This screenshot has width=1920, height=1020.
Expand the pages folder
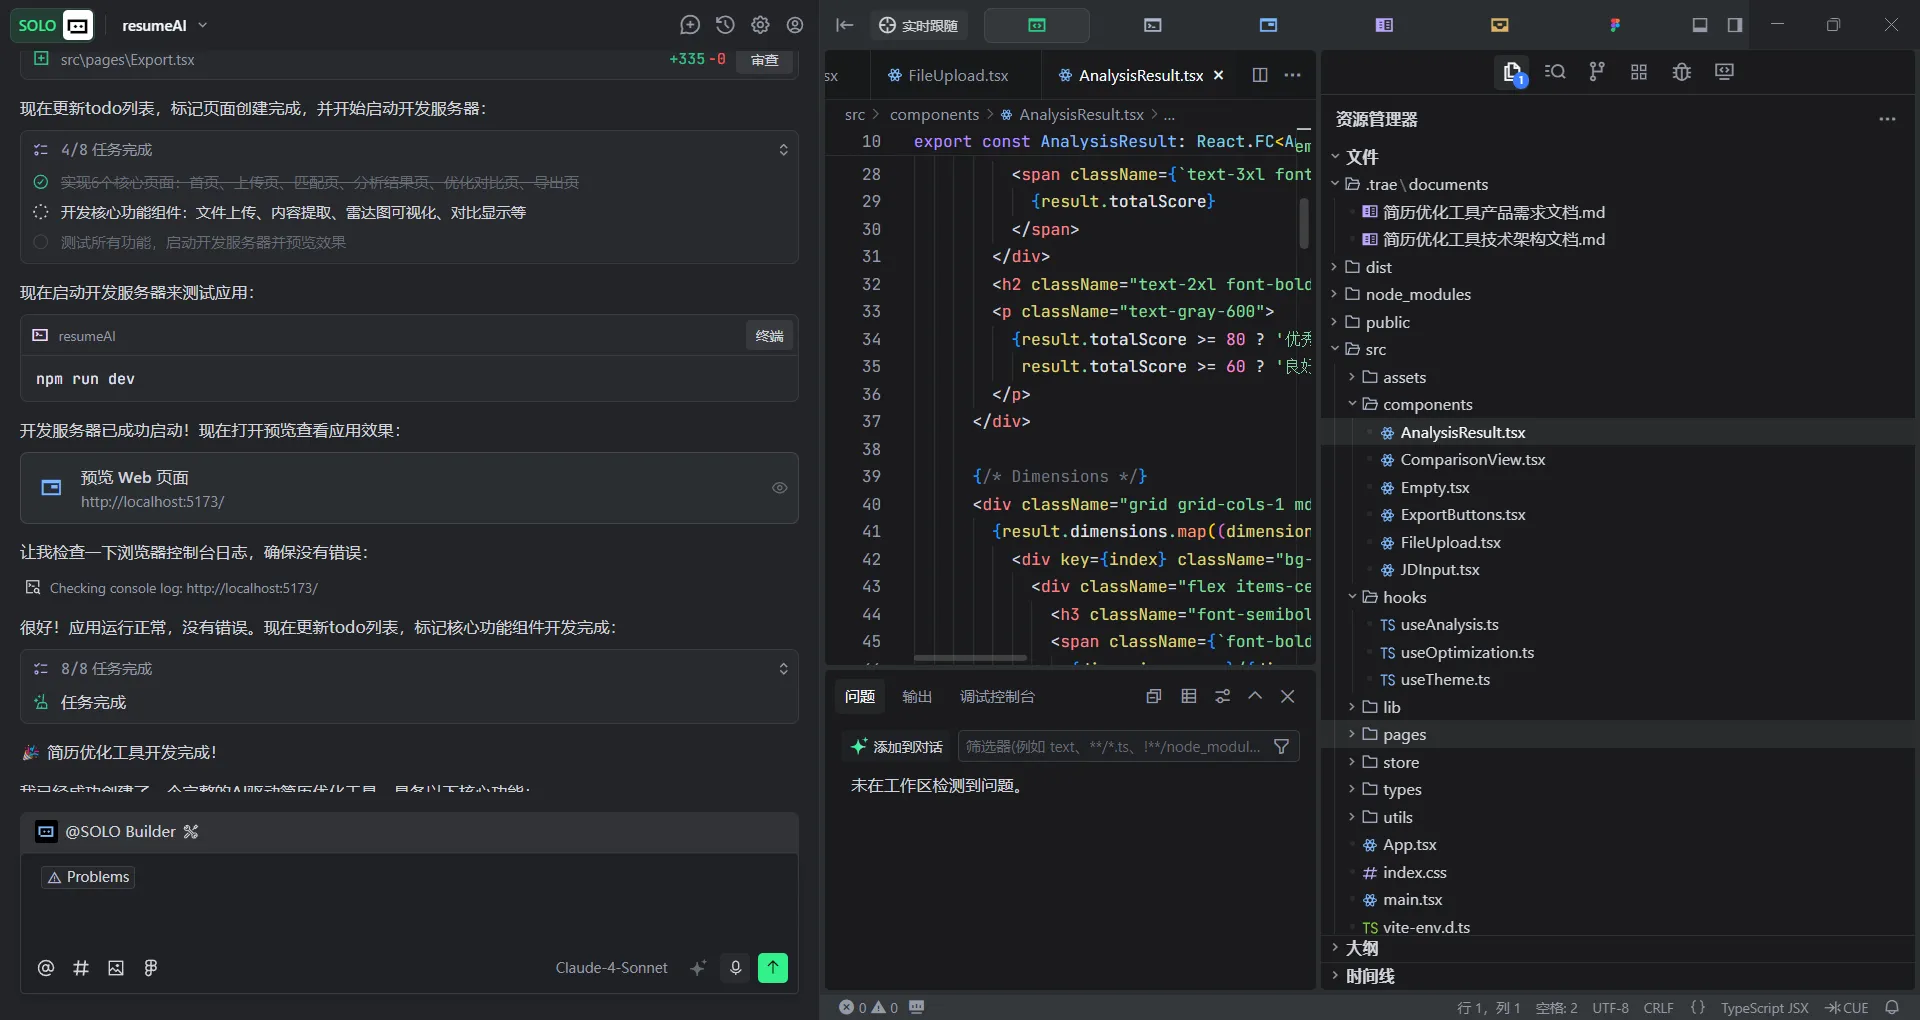tap(1404, 734)
